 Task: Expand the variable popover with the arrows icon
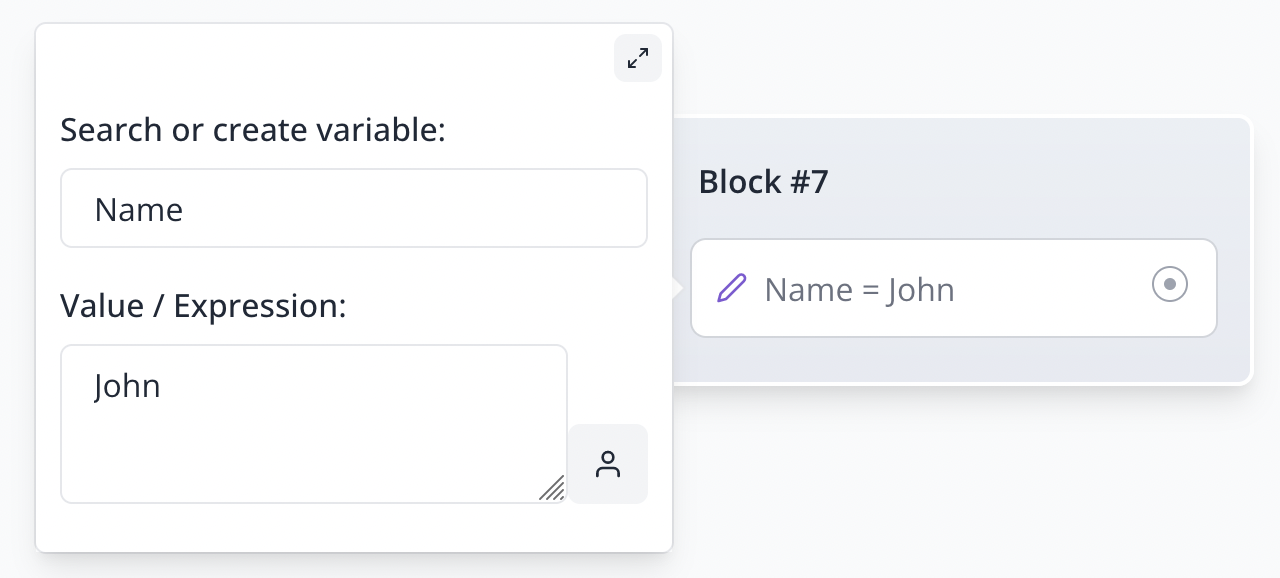(x=637, y=59)
